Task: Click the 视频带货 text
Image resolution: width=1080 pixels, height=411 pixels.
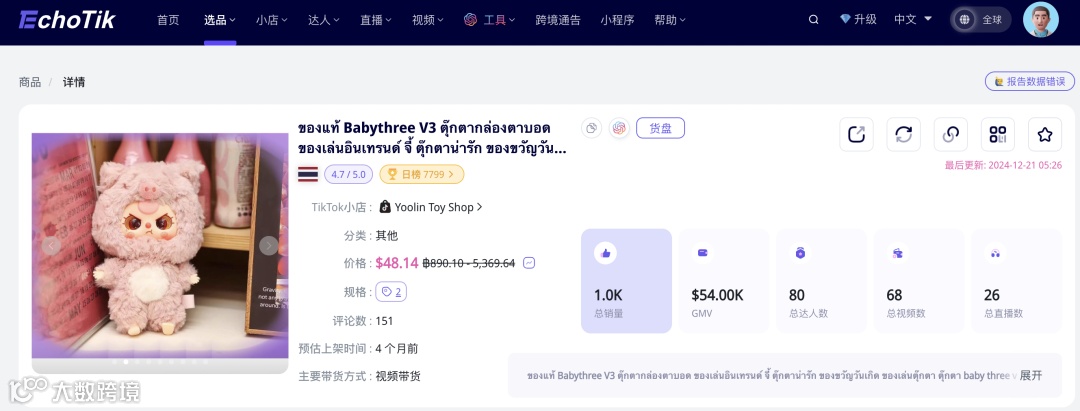Action: click(x=398, y=377)
